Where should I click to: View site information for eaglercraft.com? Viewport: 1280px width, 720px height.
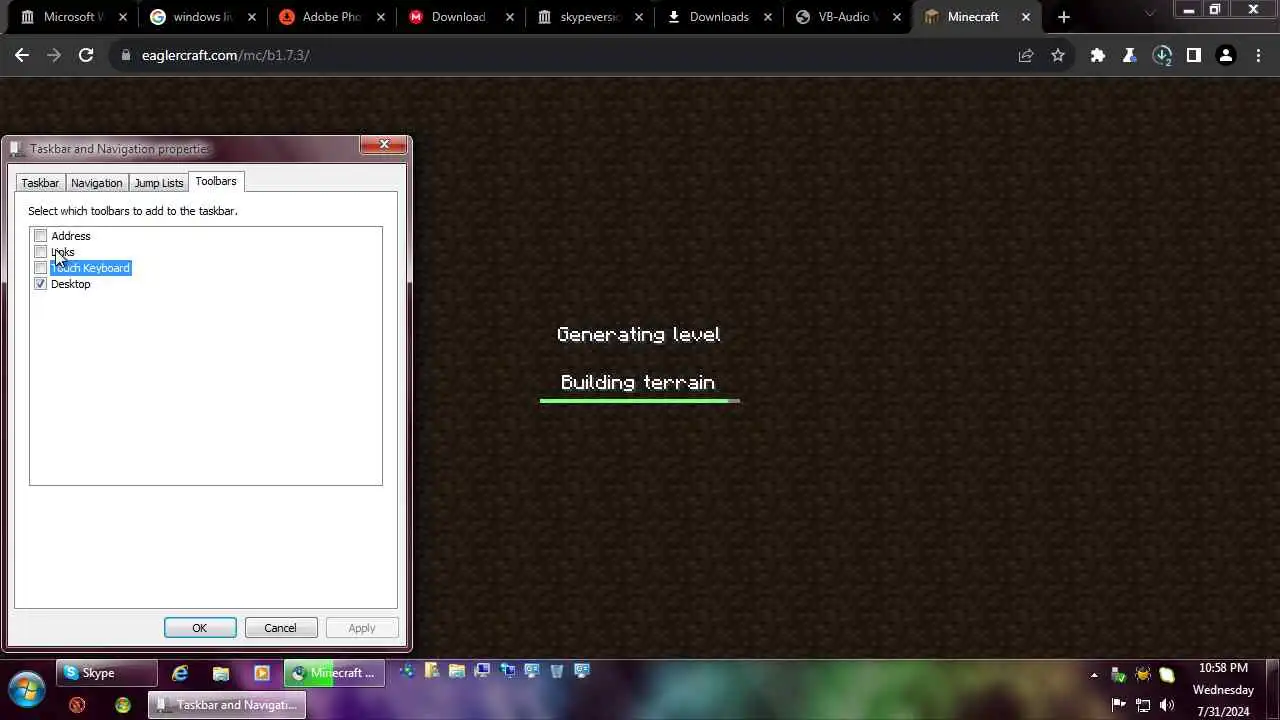(125, 56)
